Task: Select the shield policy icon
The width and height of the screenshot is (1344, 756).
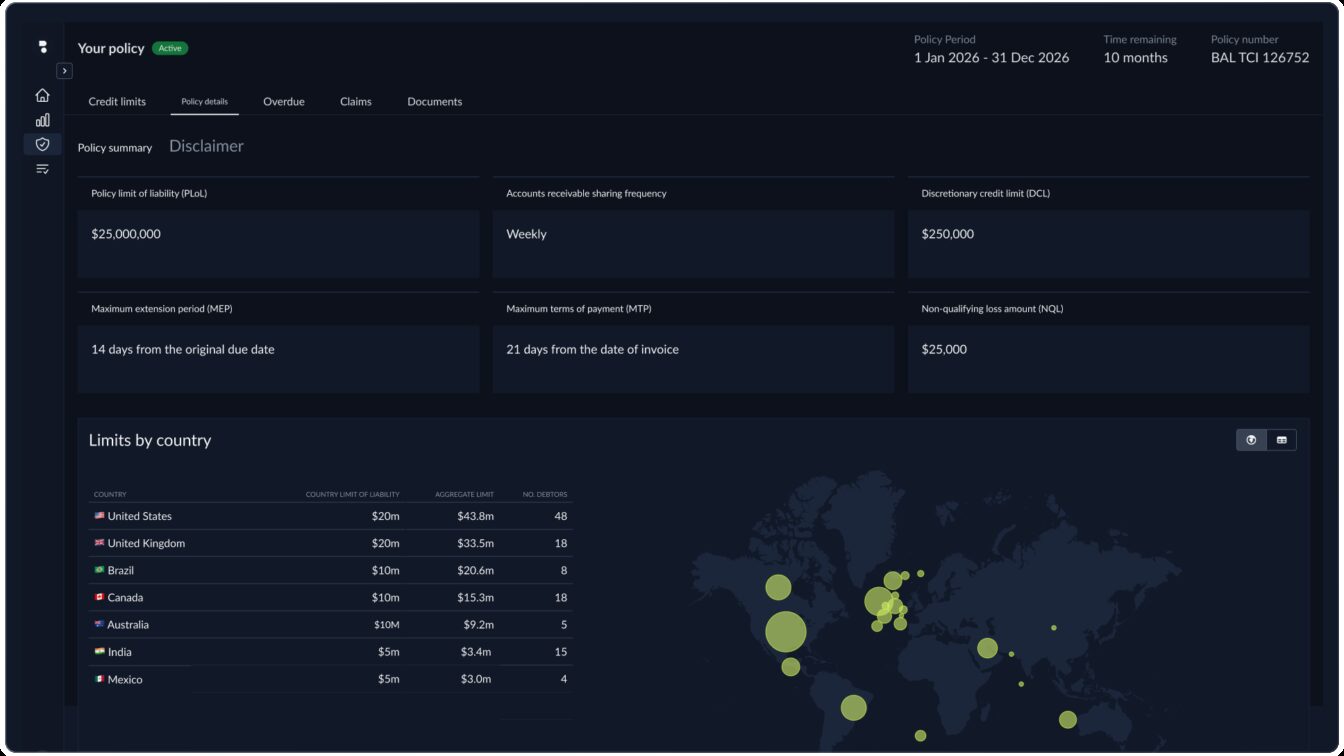Action: click(42, 144)
